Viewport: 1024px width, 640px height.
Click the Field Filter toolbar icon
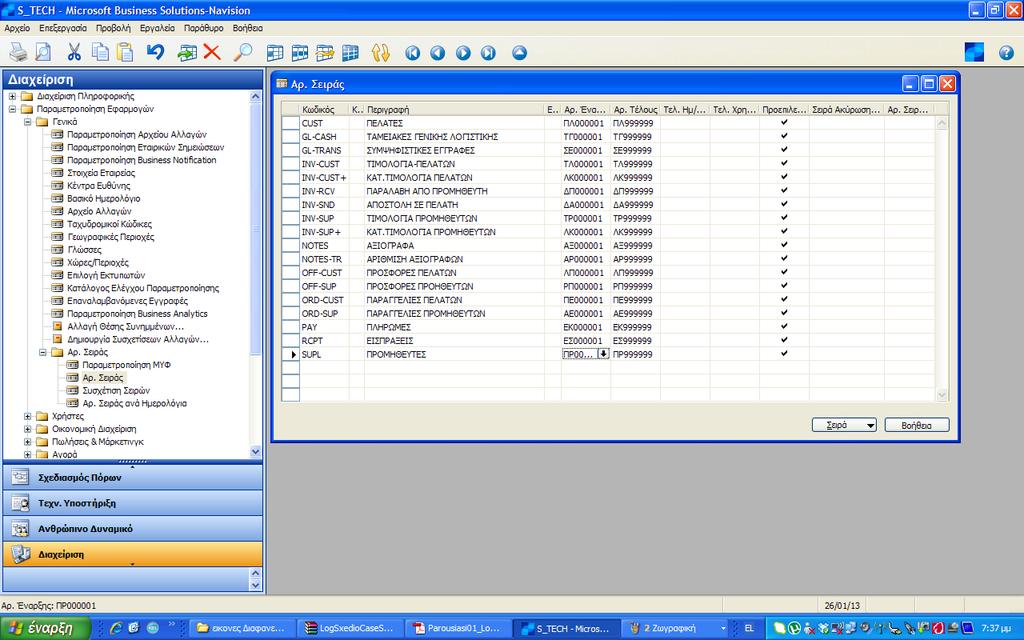coord(275,53)
